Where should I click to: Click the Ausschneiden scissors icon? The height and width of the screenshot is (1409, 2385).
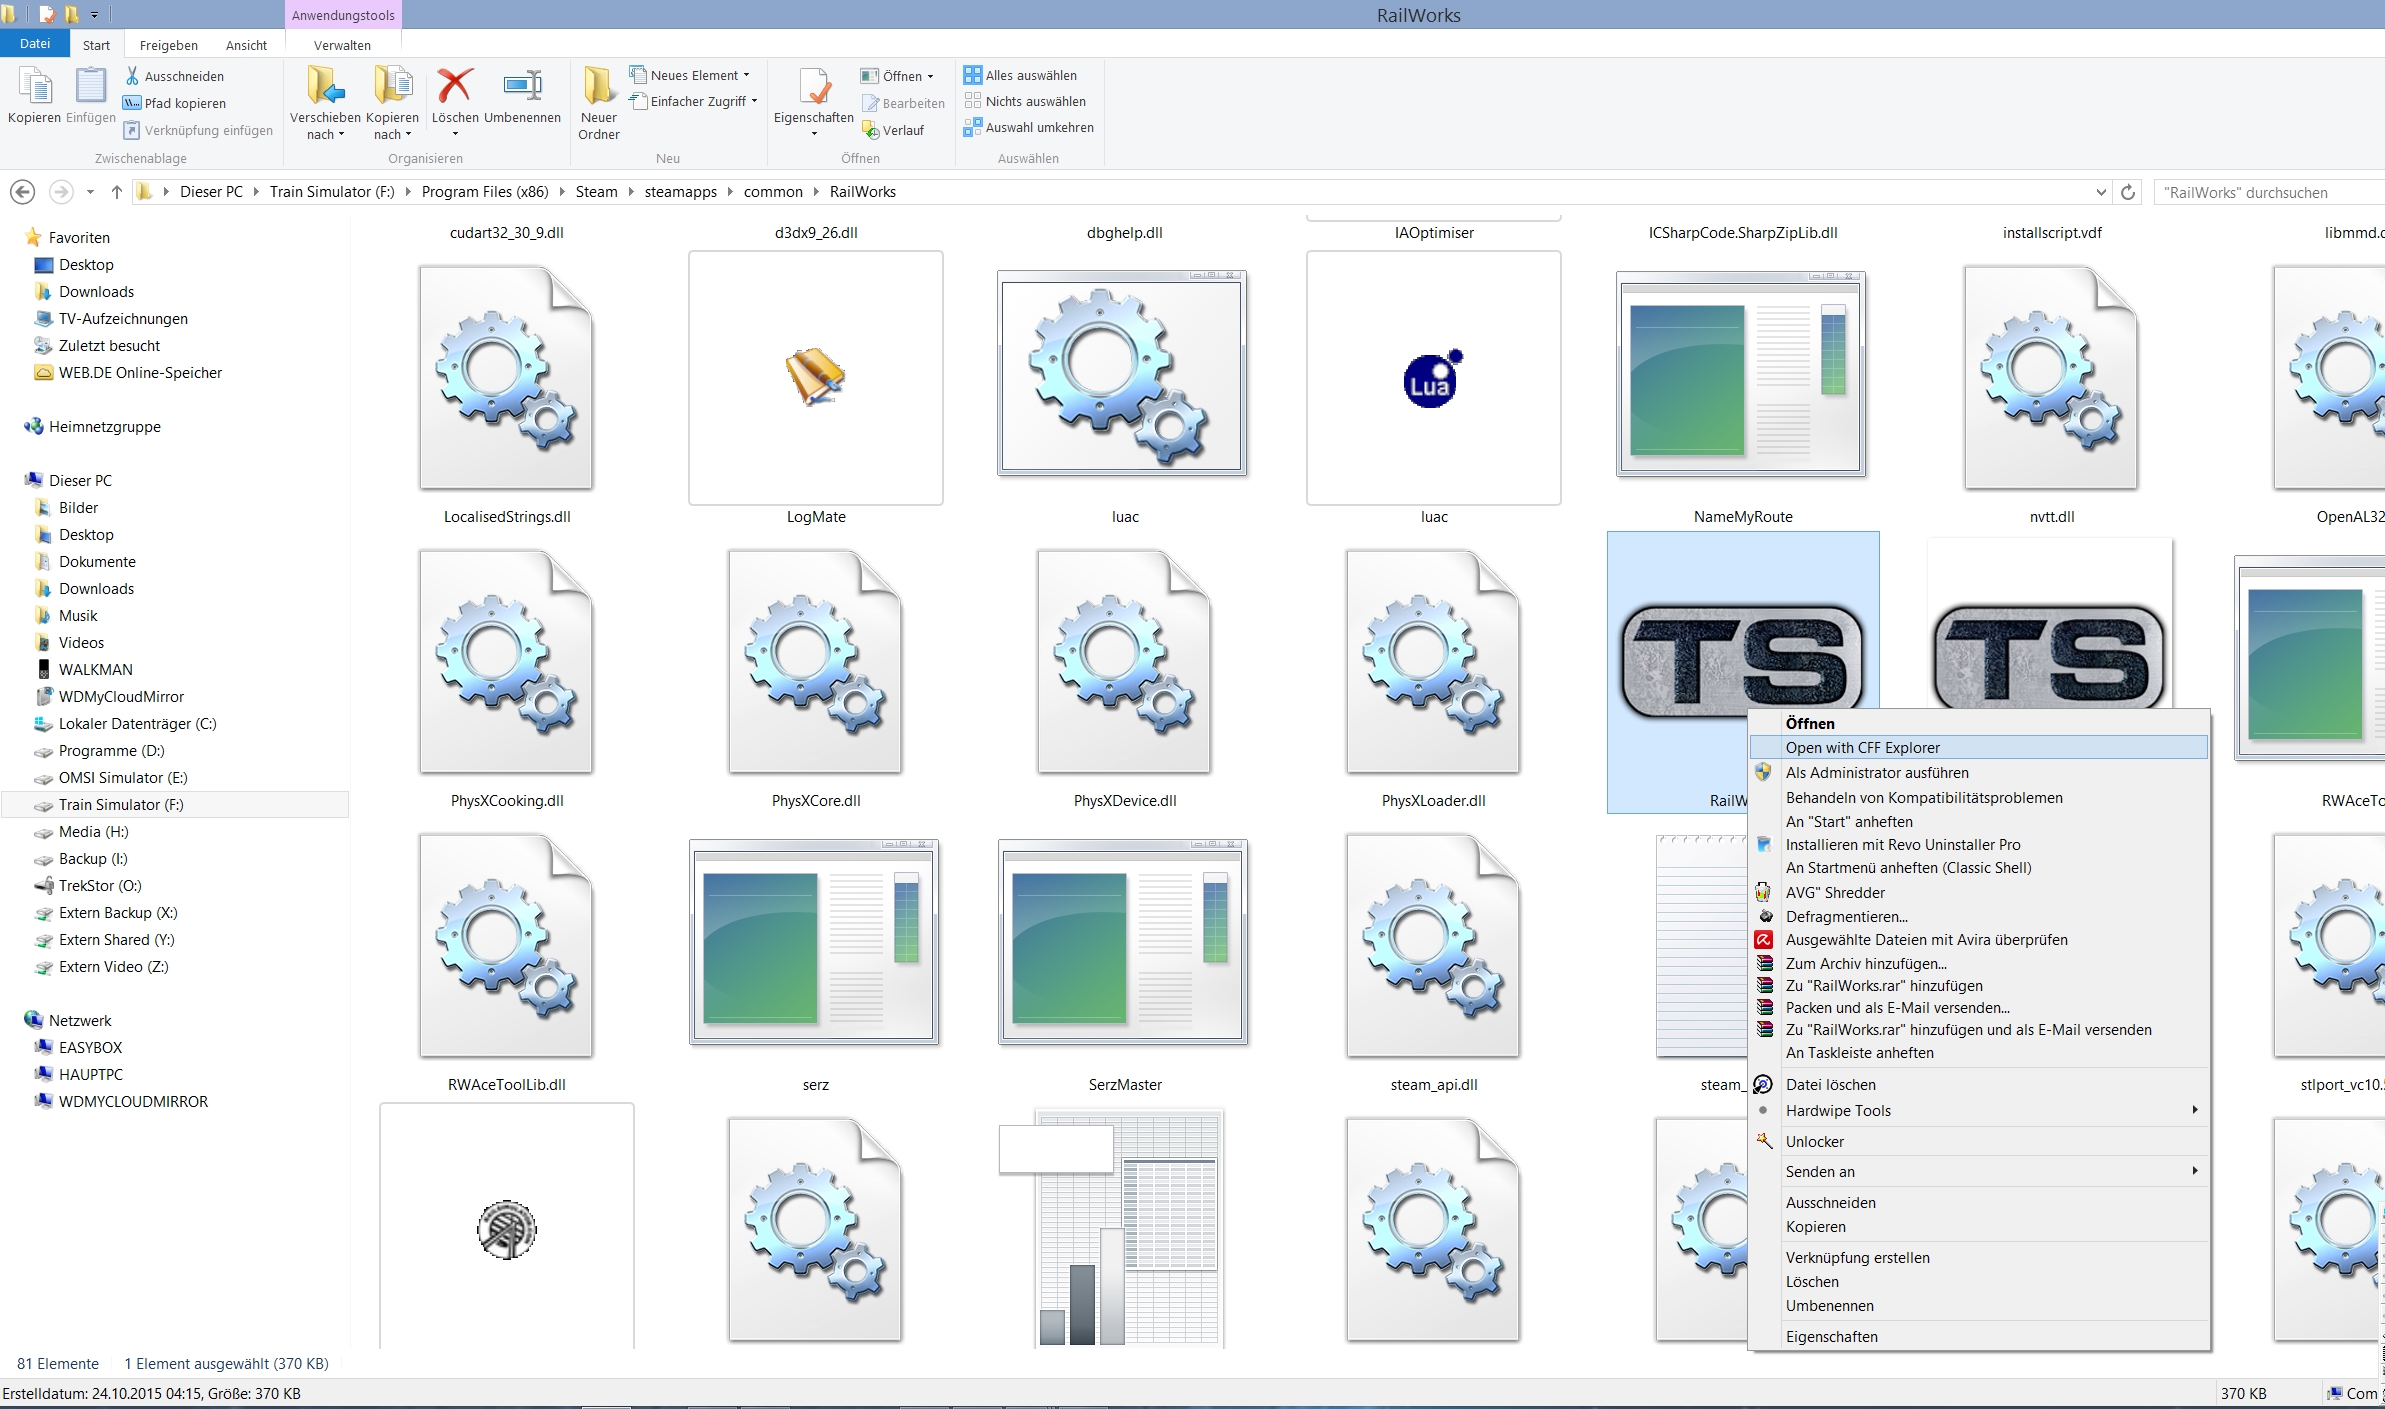pyautogui.click(x=132, y=76)
